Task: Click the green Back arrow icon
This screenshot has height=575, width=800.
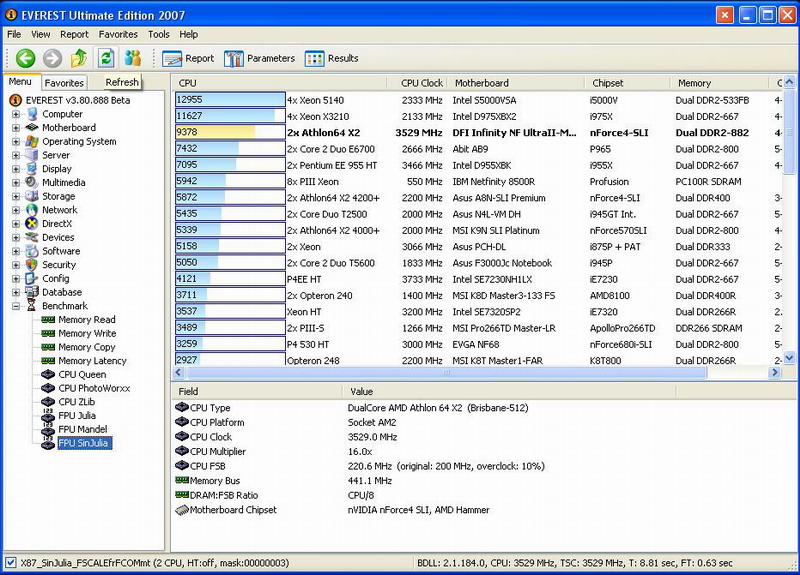Action: (26, 59)
